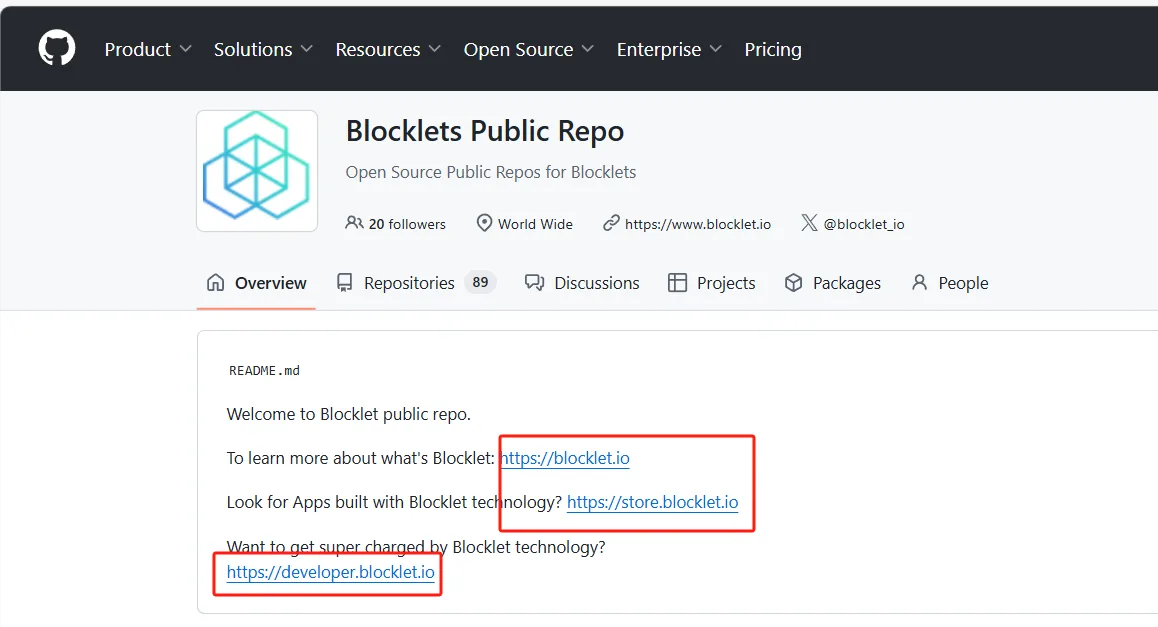Click the Projects table icon
The height and width of the screenshot is (627, 1158).
[x=677, y=283]
